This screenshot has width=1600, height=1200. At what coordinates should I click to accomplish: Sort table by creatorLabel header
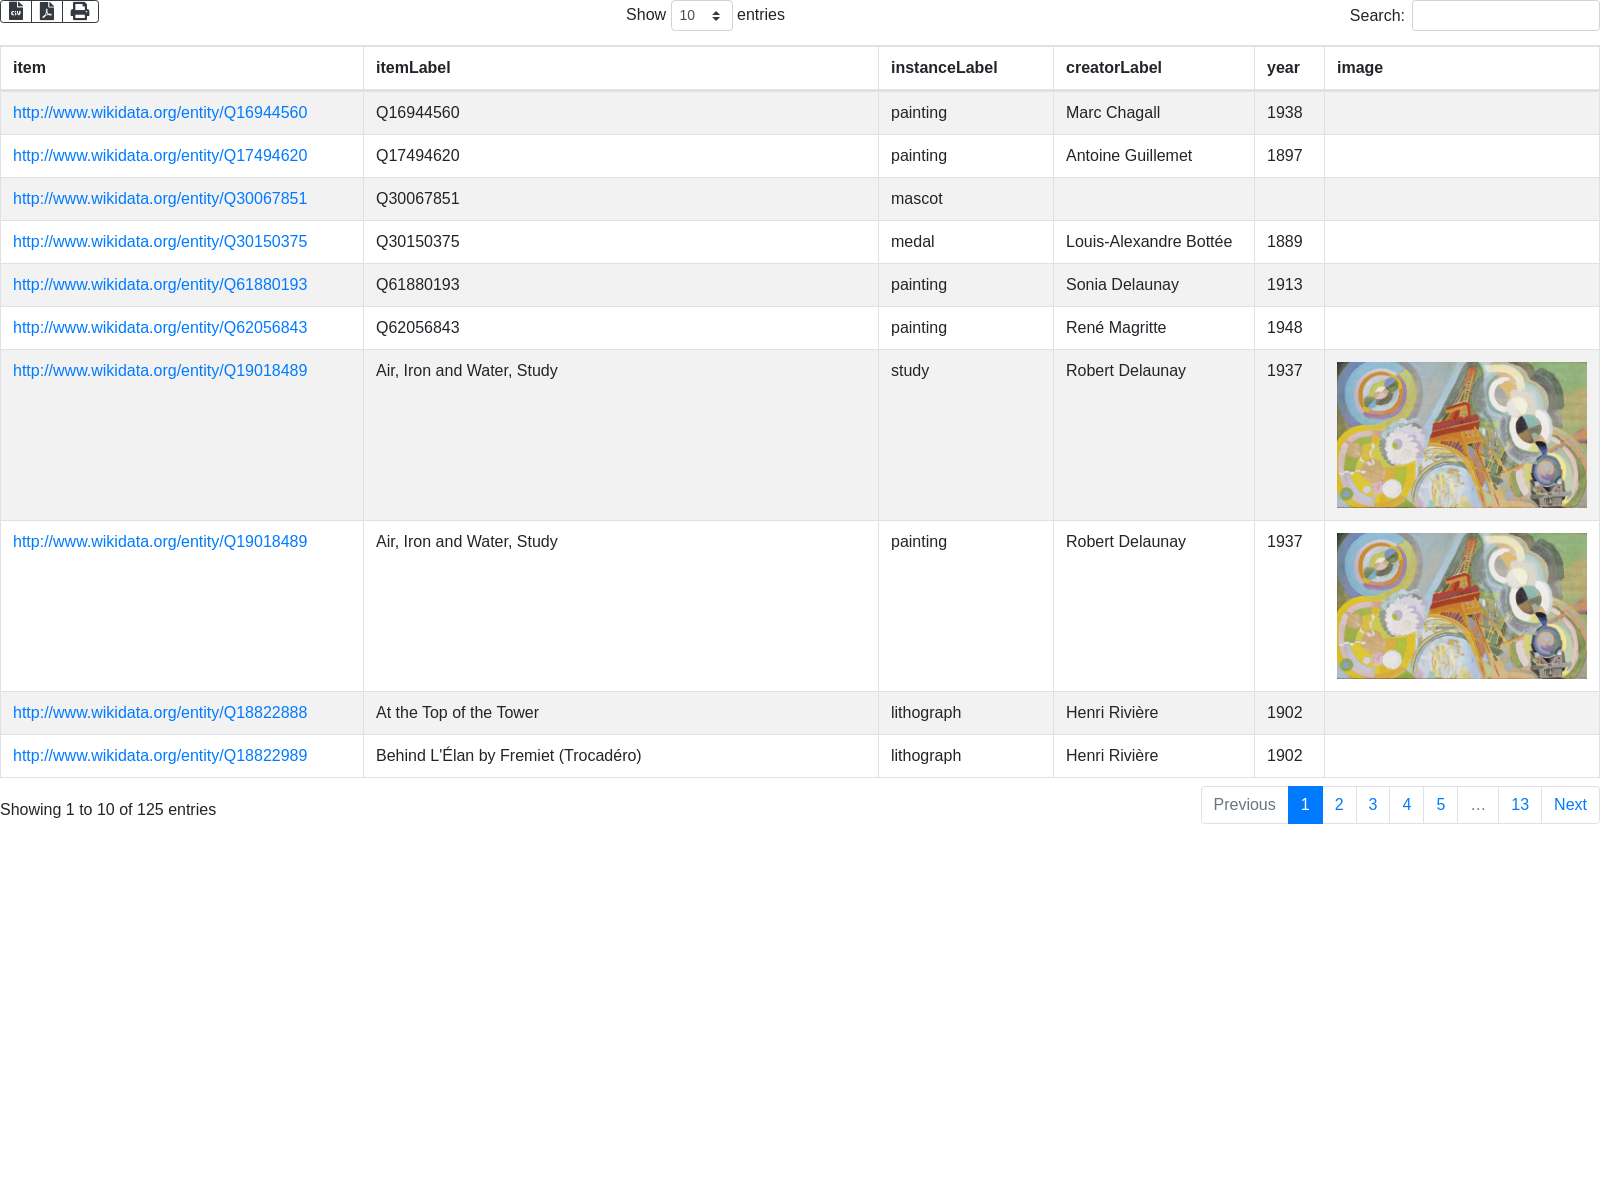(x=1113, y=68)
